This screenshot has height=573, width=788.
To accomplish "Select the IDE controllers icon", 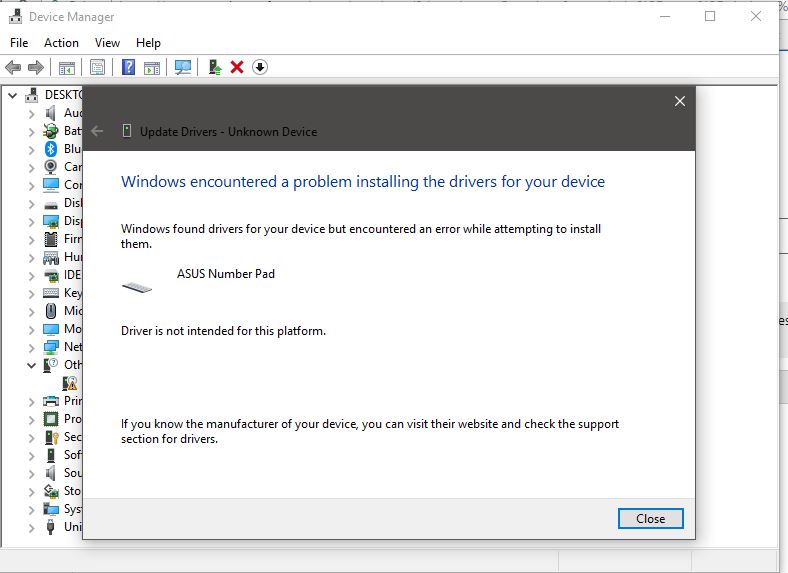I will pyautogui.click(x=51, y=275).
